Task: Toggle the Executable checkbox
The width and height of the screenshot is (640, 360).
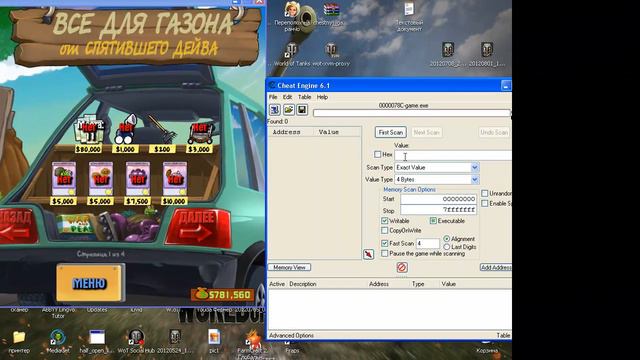Action: pos(433,221)
